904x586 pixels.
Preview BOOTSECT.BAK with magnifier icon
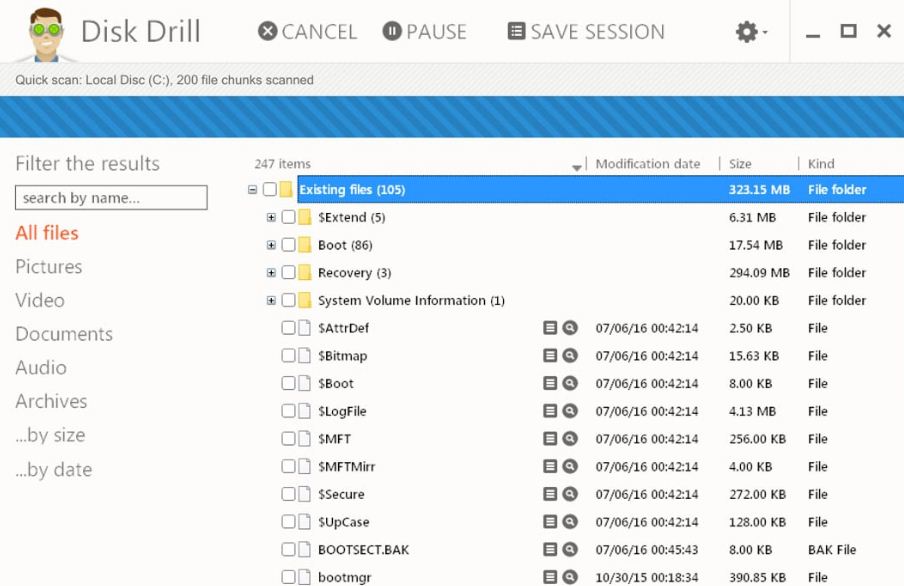pos(570,550)
